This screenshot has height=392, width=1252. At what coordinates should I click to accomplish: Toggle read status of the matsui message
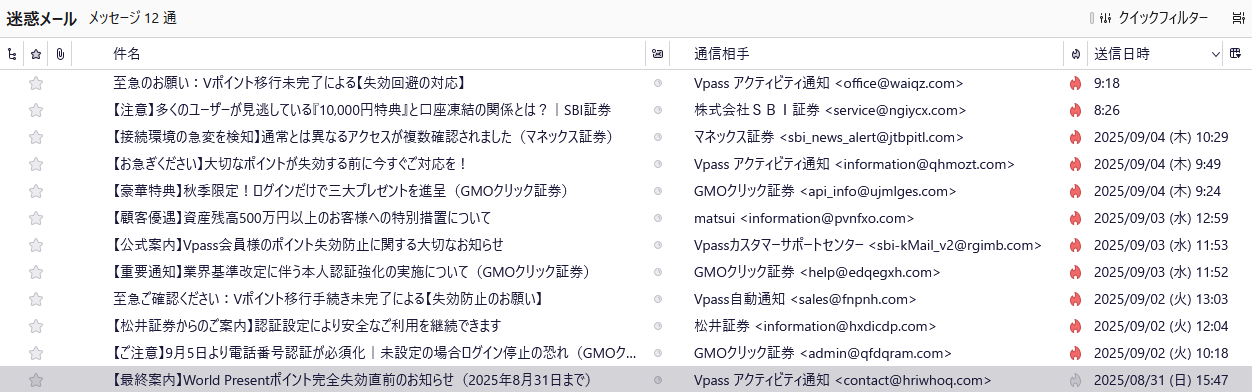coord(657,218)
